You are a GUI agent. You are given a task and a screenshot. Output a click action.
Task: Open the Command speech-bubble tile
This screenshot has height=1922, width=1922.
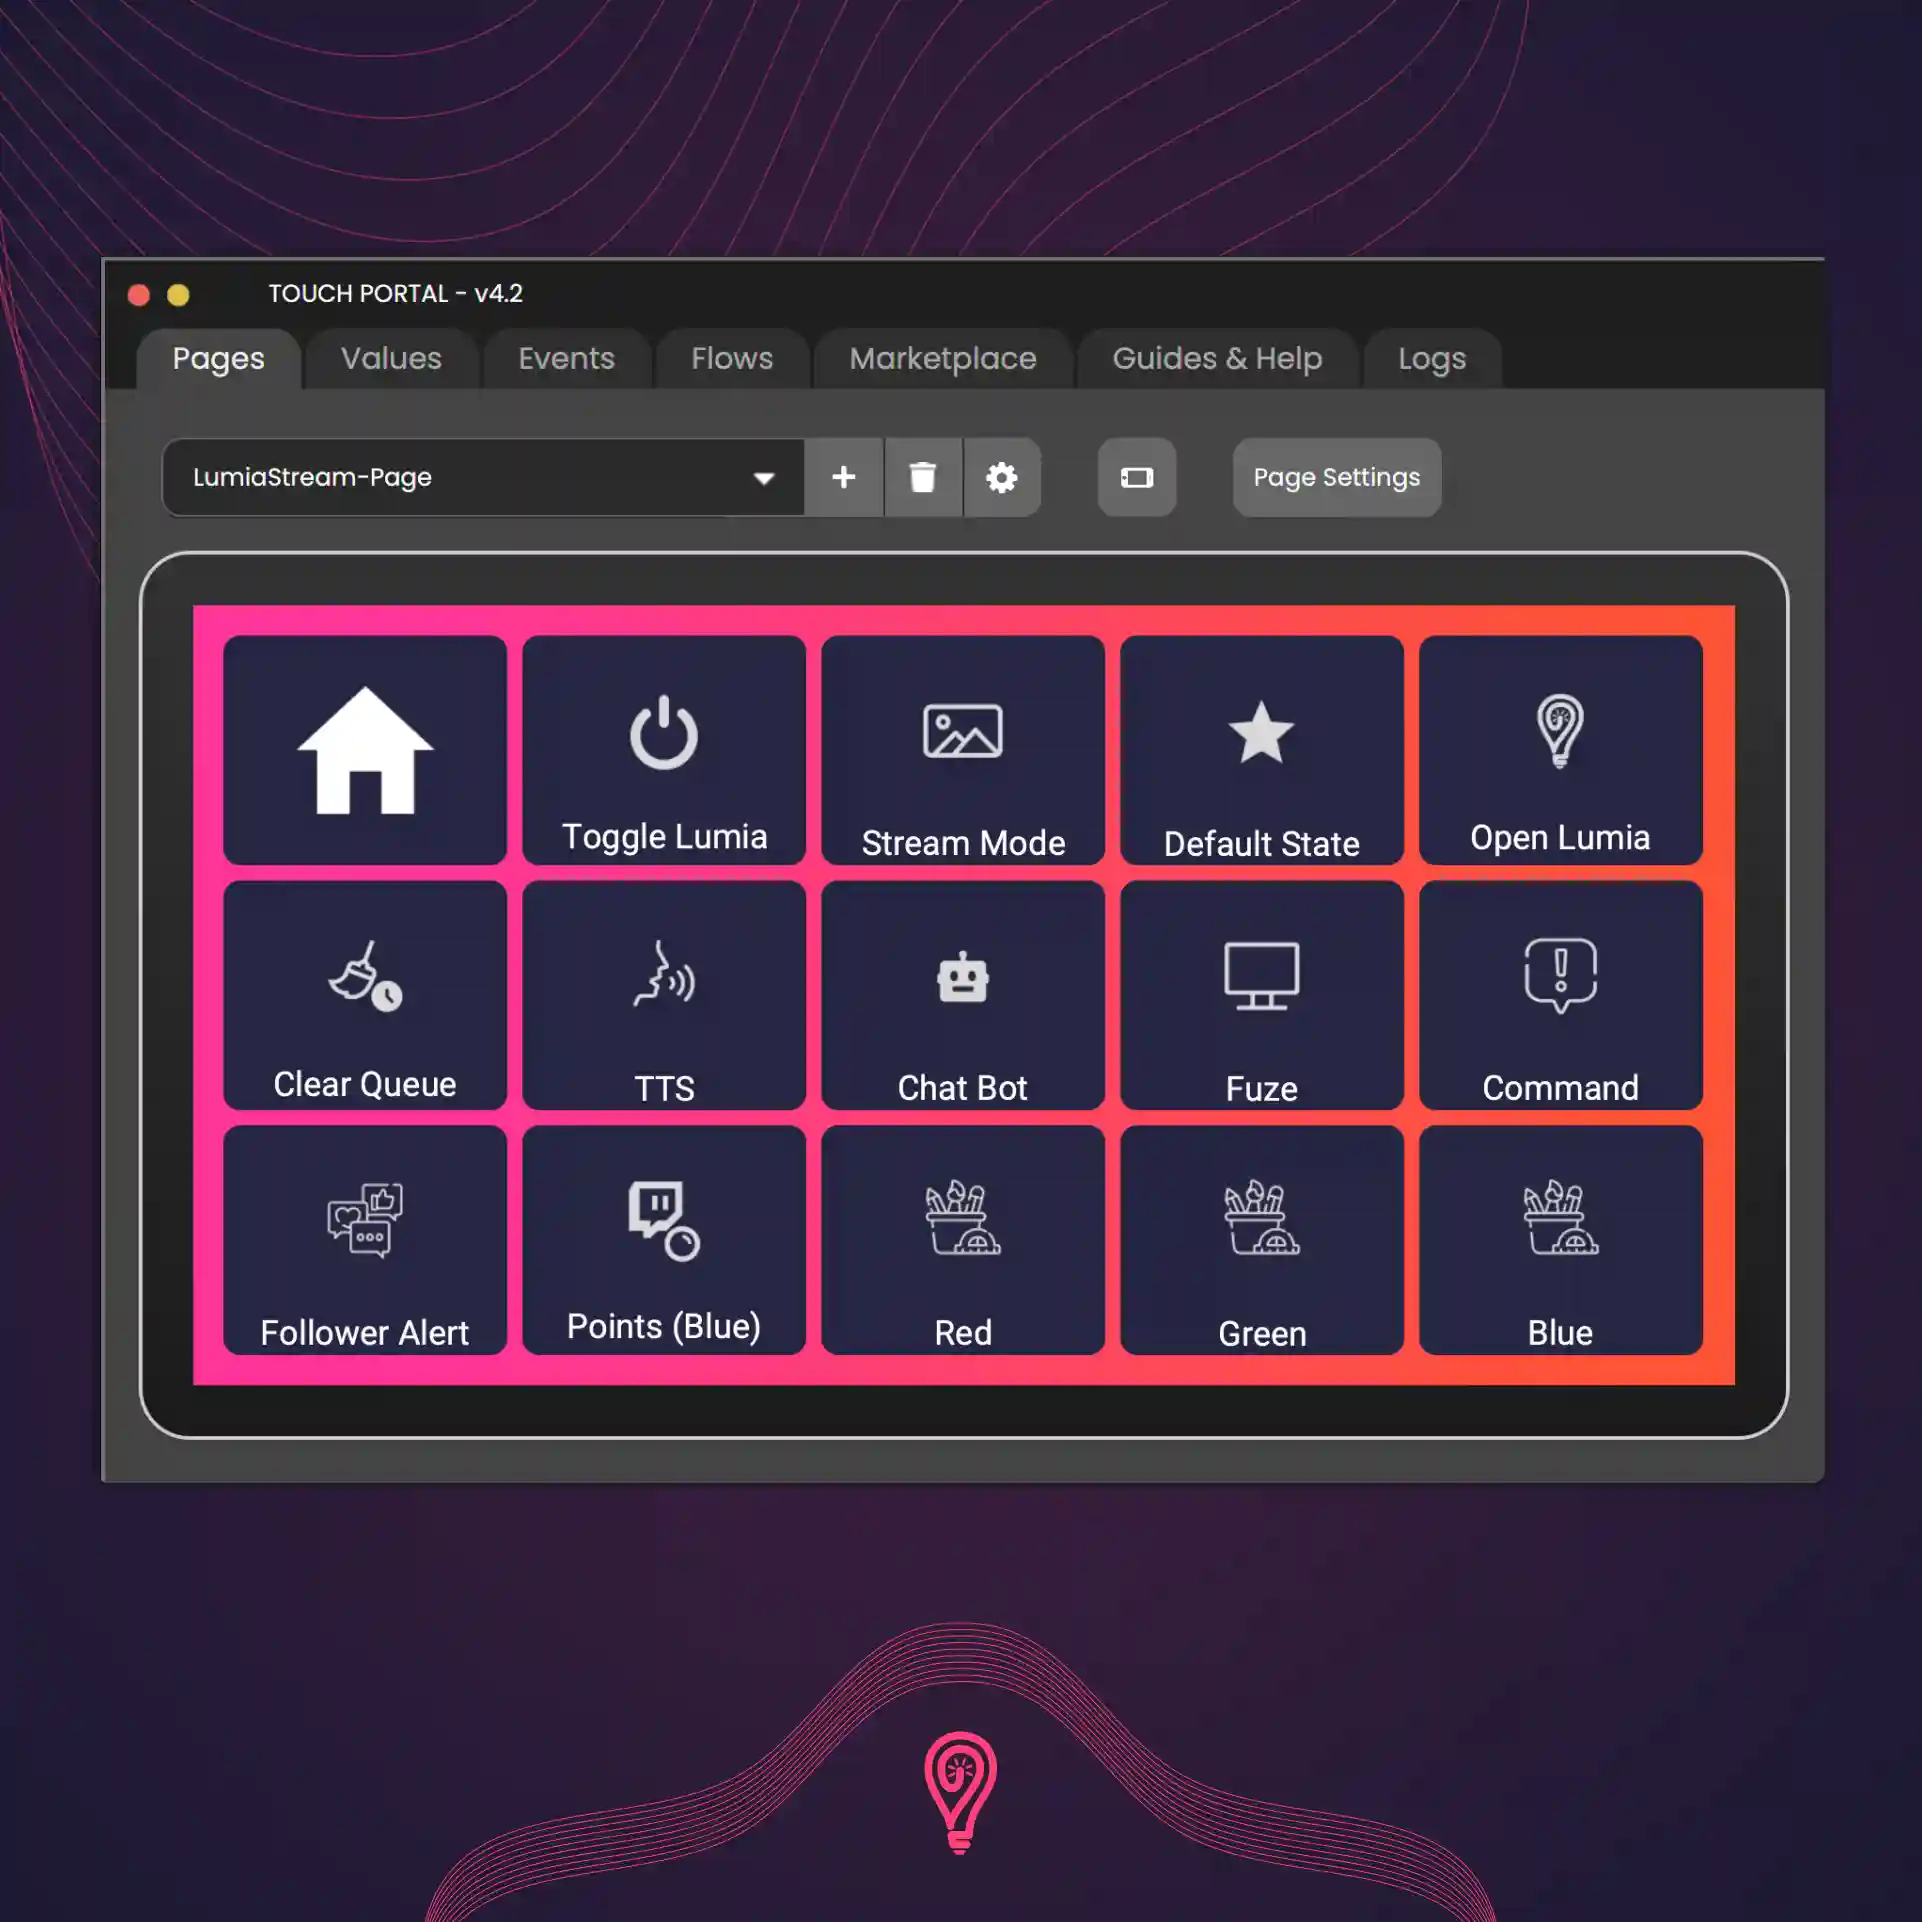coord(1561,995)
